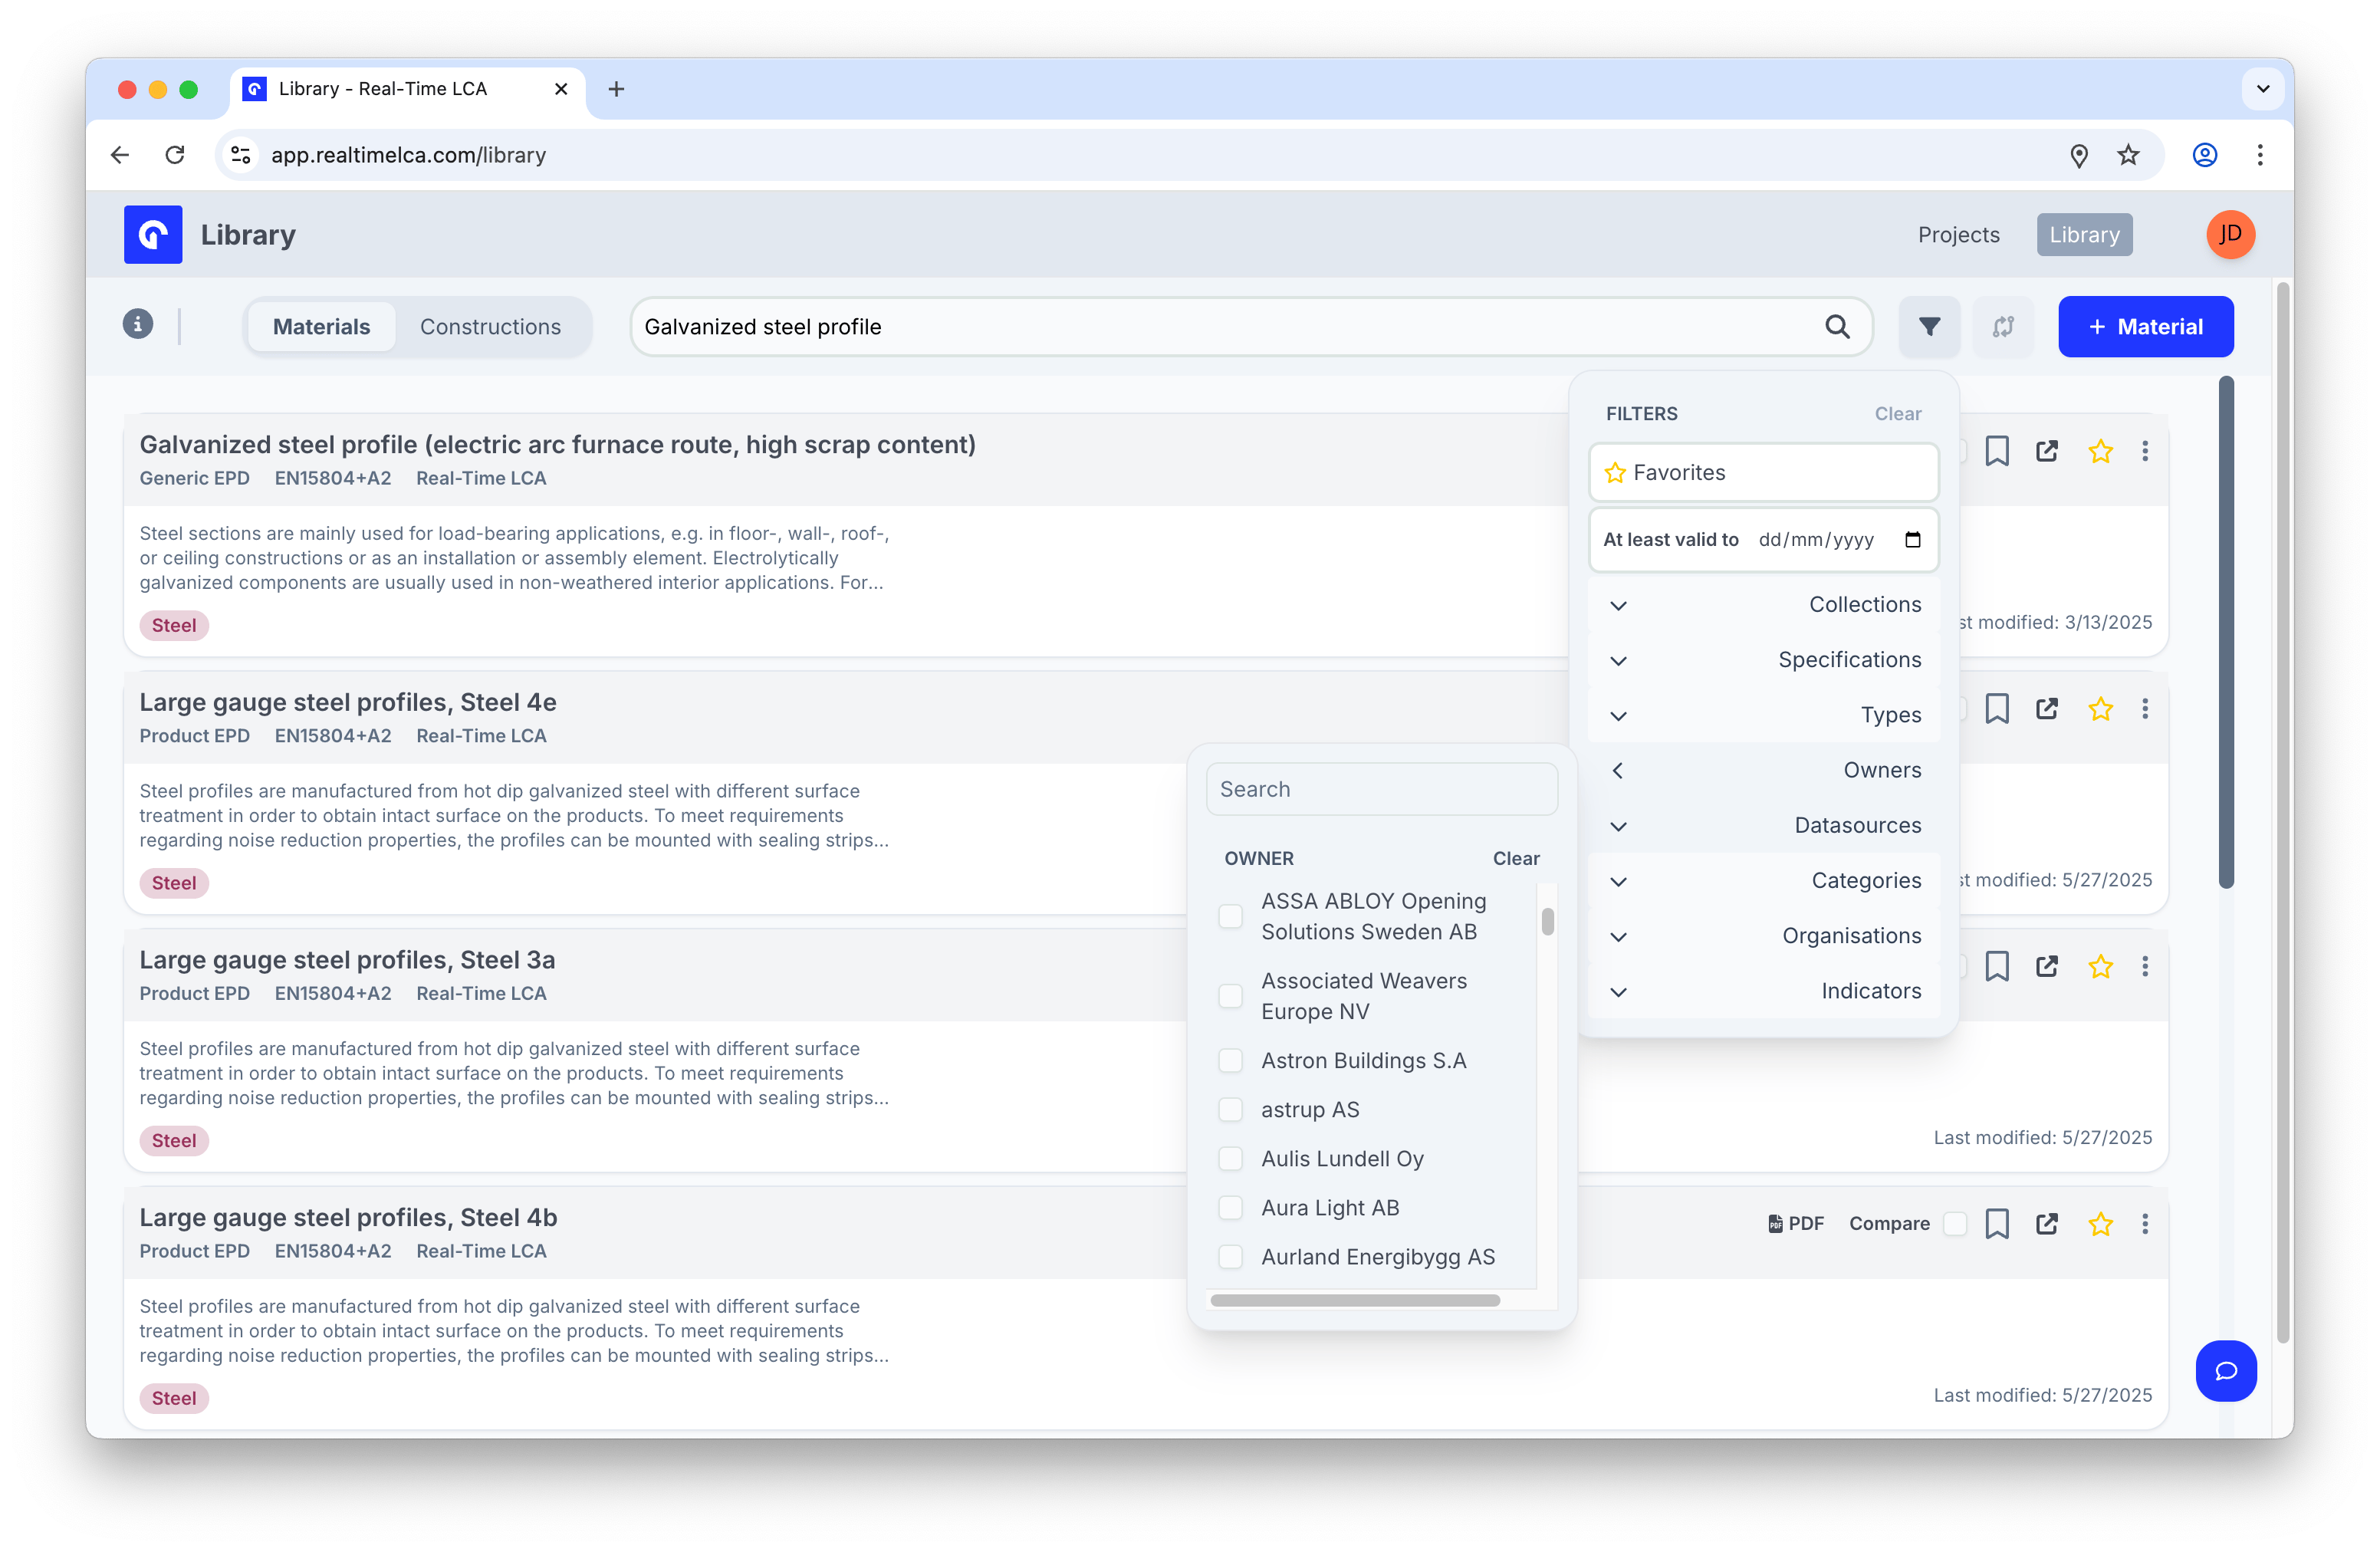
Task: Expand the Datasources filter
Action: point(1763,826)
